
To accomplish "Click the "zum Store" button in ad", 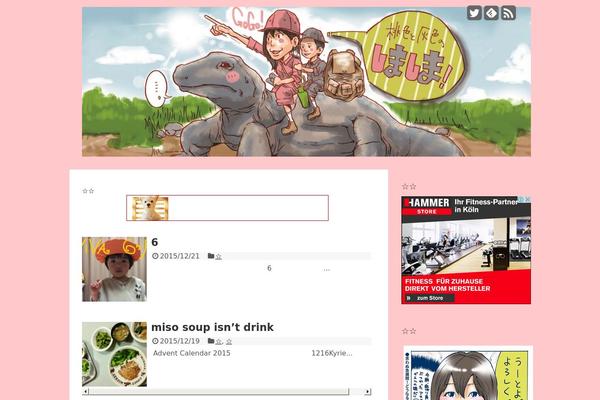I will [x=430, y=298].
